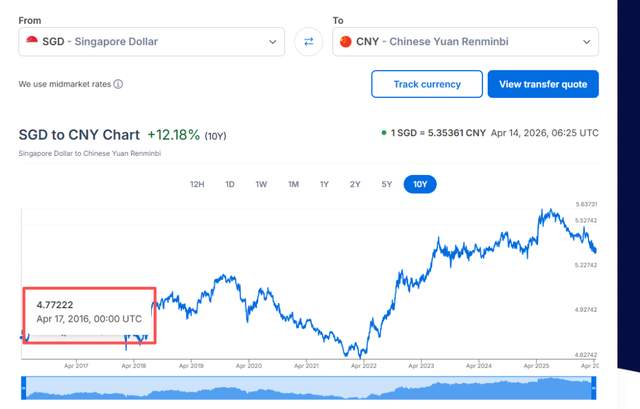Show the 1Y chart range
The width and height of the screenshot is (640, 409).
coord(324,184)
